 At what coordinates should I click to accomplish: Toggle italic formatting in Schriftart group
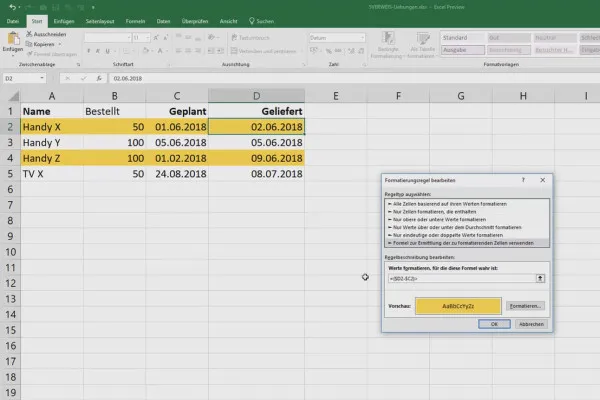pos(98,51)
